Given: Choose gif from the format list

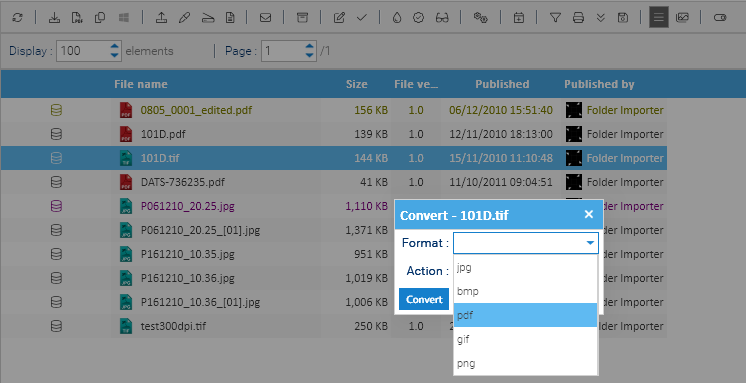Looking at the screenshot, I should coord(525,339).
